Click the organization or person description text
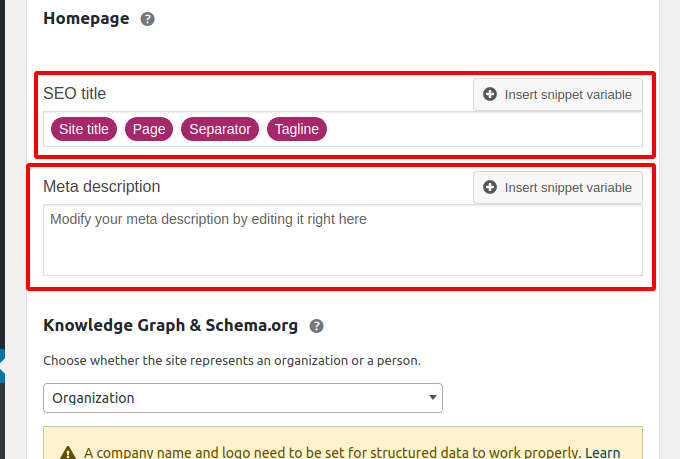The image size is (680, 459). click(232, 361)
